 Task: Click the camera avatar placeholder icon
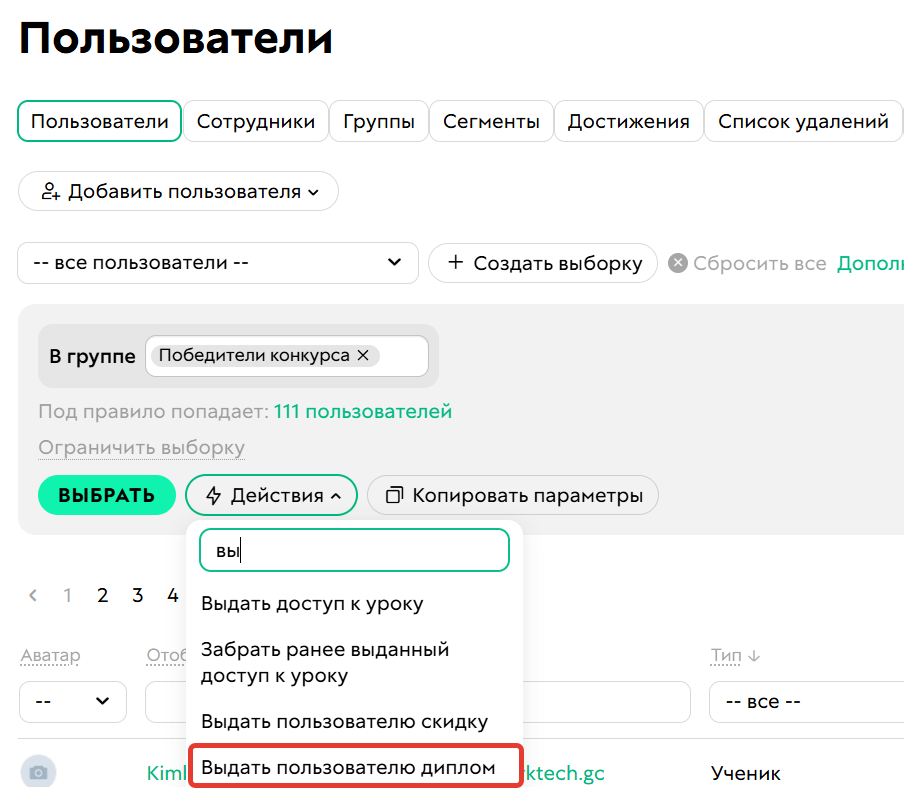(x=38, y=771)
